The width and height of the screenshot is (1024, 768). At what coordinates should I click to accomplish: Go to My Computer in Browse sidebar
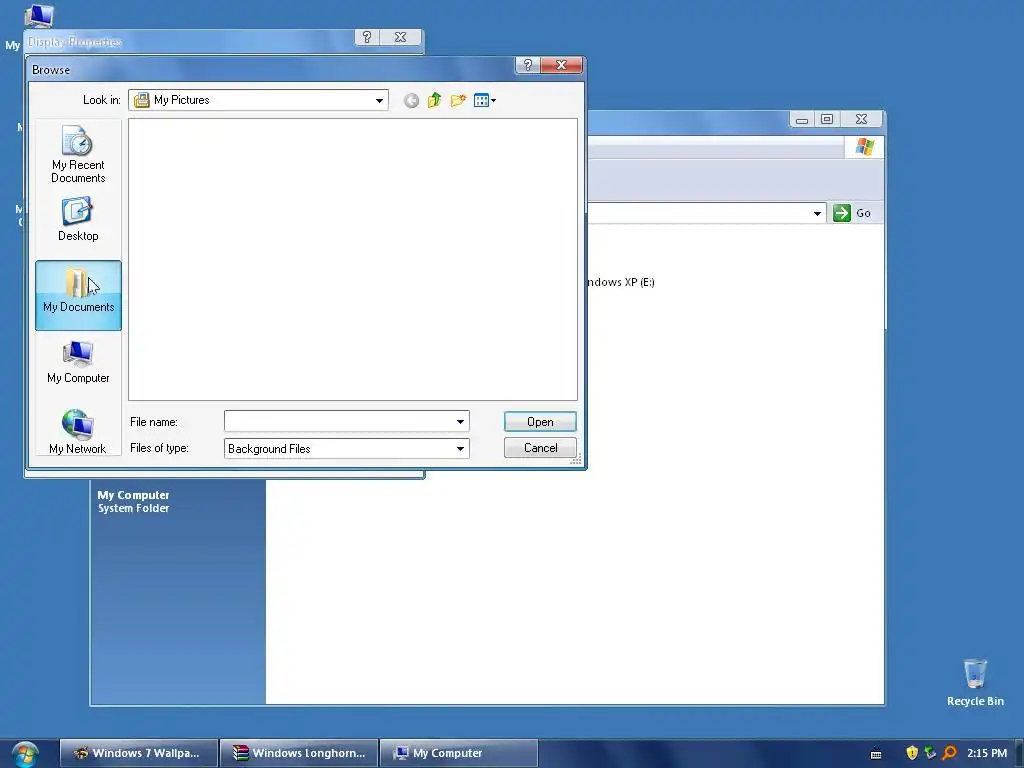coord(78,362)
